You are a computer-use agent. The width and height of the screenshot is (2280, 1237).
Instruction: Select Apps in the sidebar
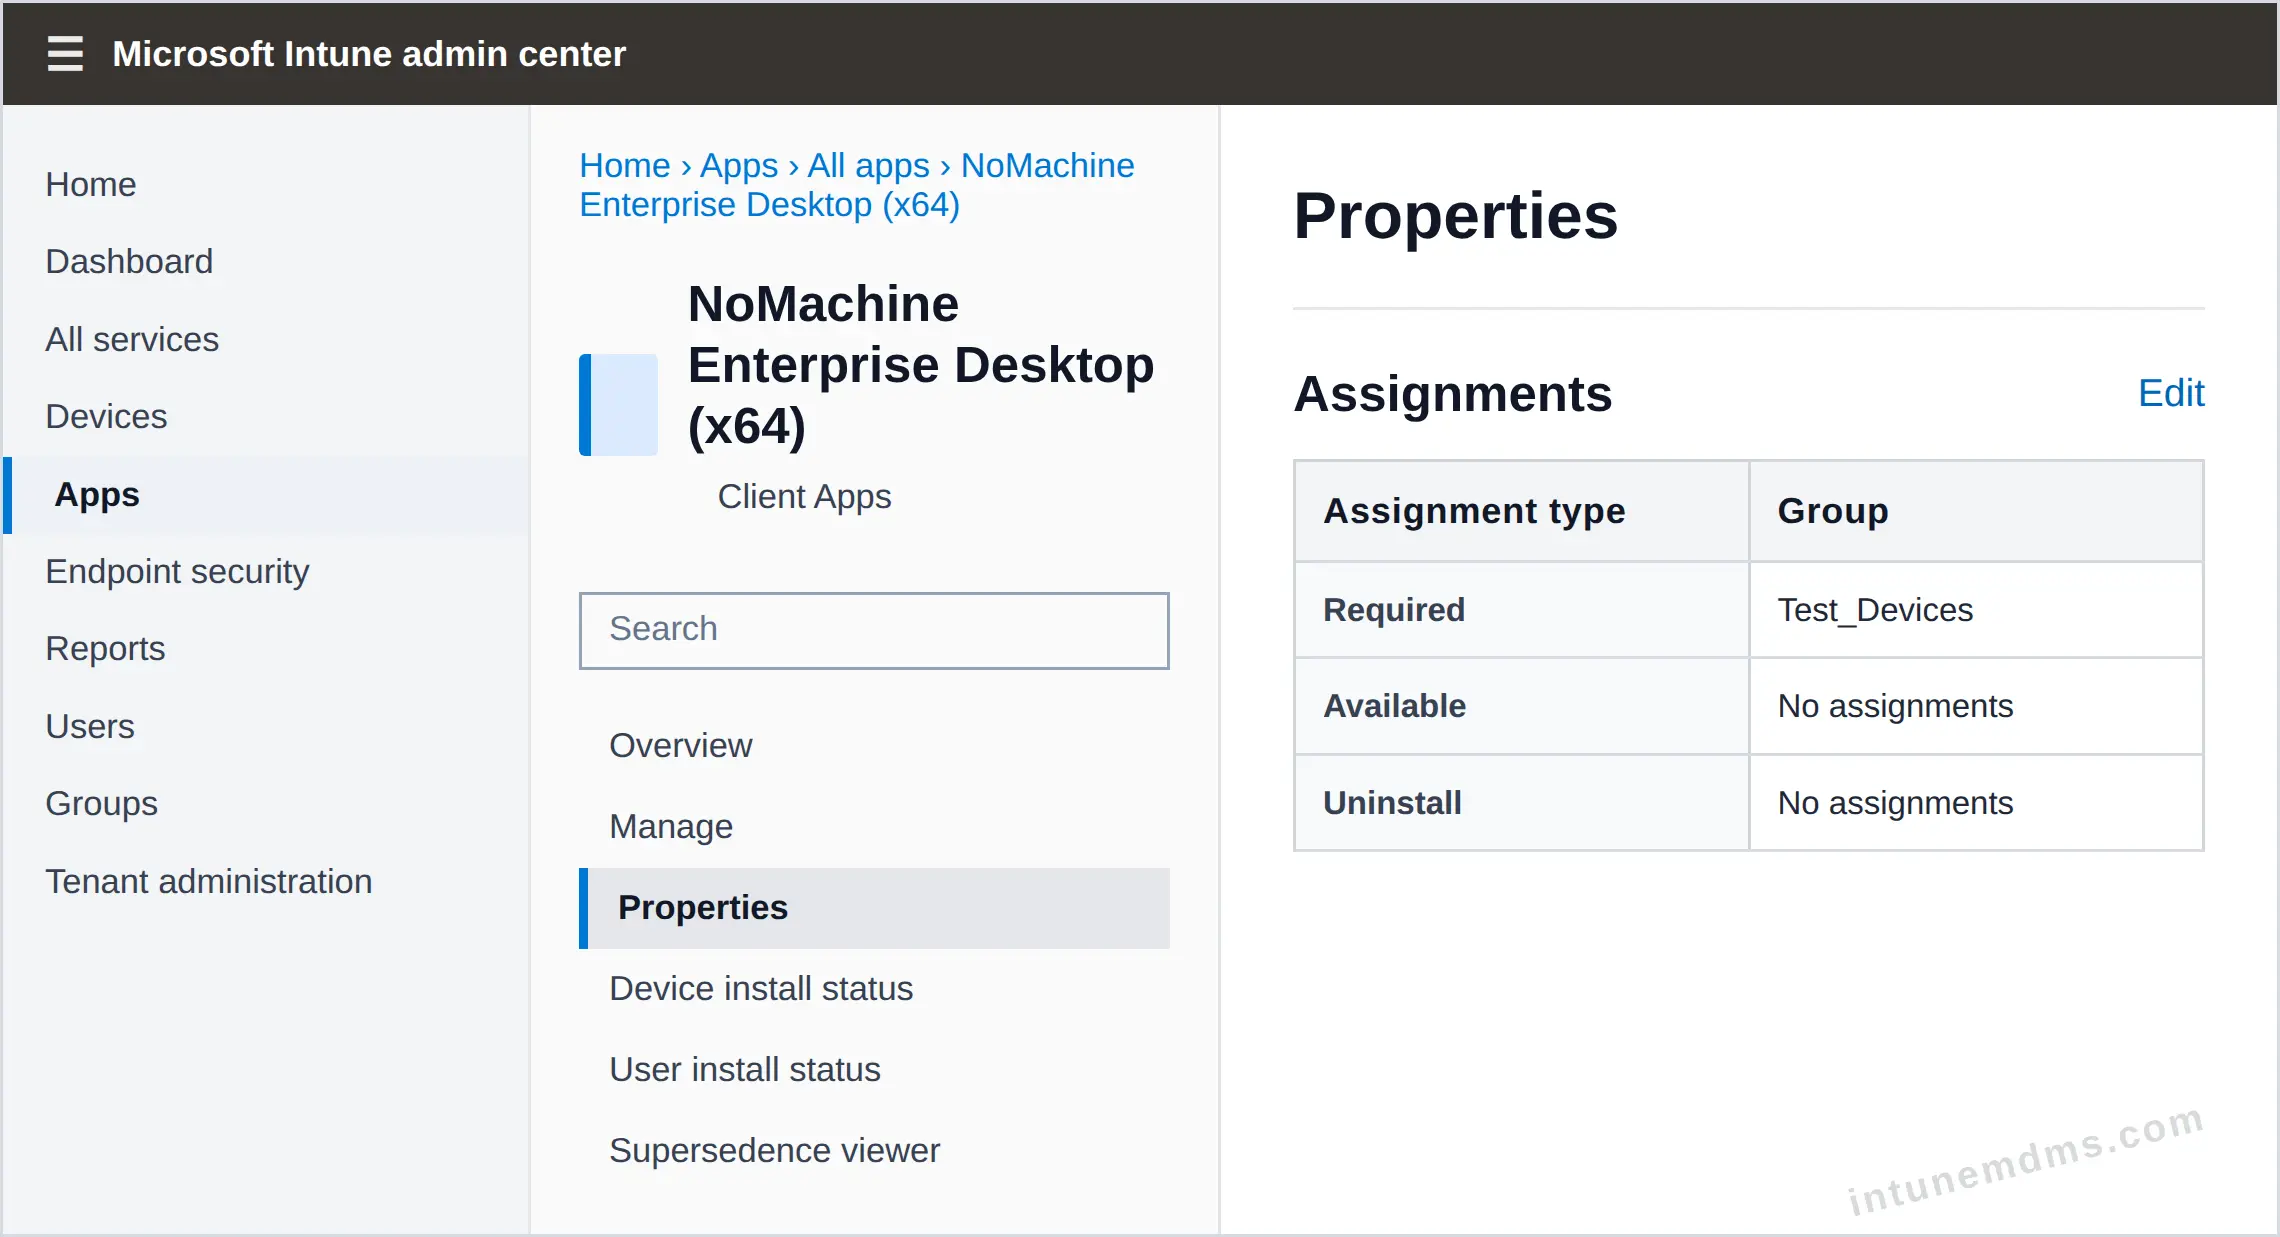coord(266,495)
